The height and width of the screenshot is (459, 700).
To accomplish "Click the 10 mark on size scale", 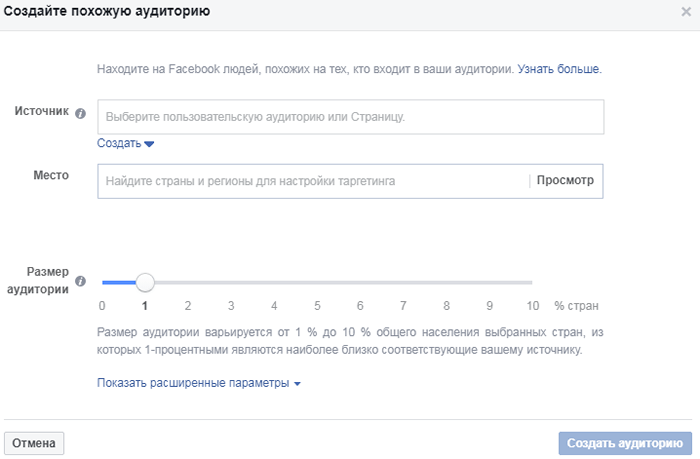I will (533, 306).
